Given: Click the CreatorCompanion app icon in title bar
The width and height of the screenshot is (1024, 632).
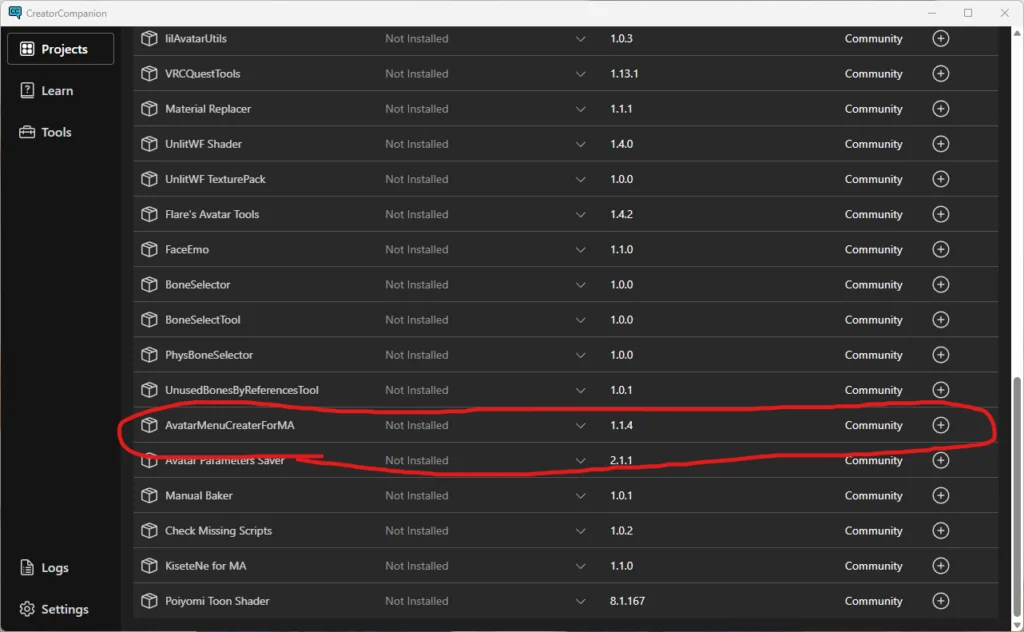Looking at the screenshot, I should click(15, 13).
